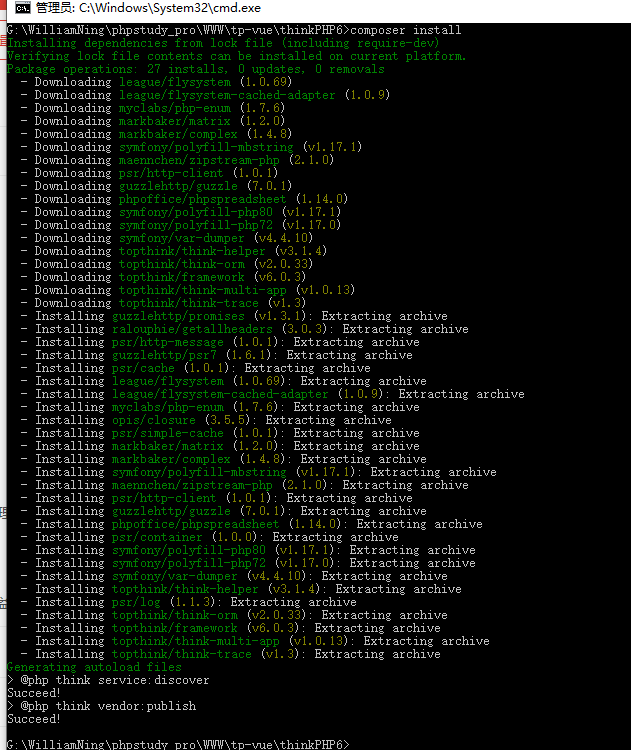Click the 'Downloading phpoffice/phpspreadsheet' line
Viewport: 631px width, 750px height.
[184, 199]
